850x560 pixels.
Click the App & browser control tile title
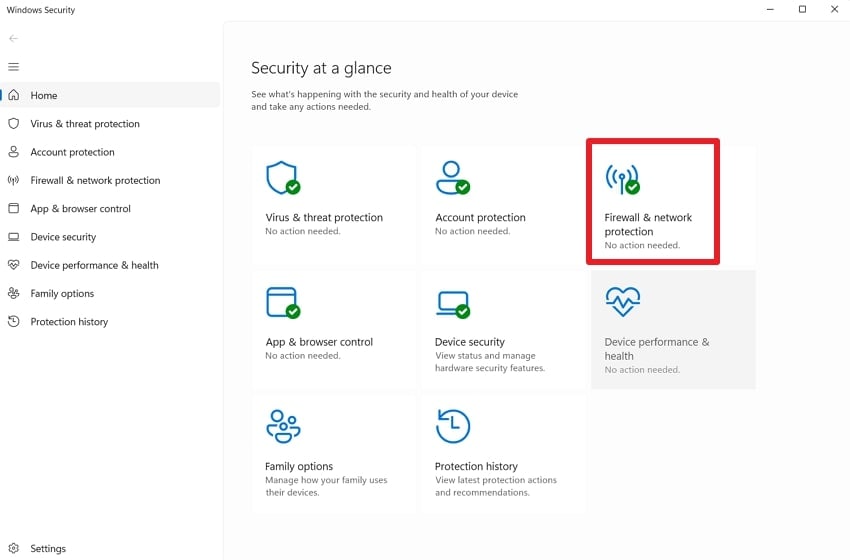tap(319, 342)
